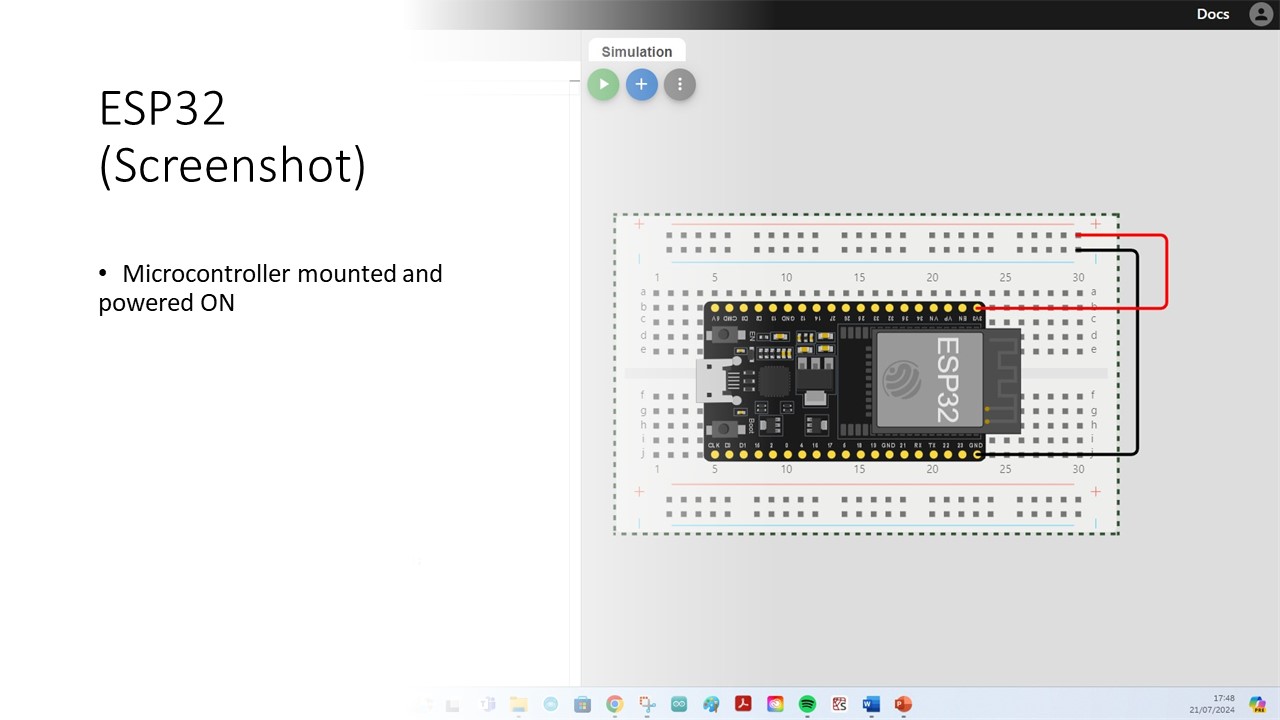
Task: Open the user account profile icon
Action: [x=1261, y=14]
